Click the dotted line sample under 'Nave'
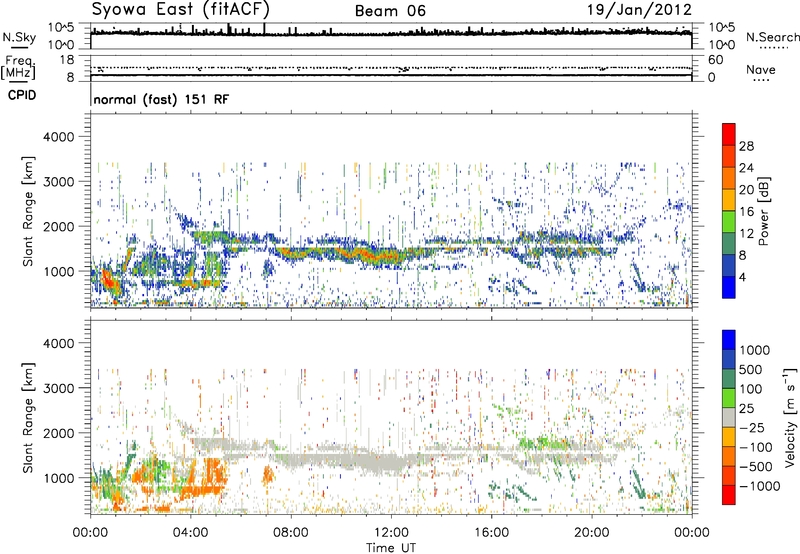This screenshot has height=554, width=800. [x=761, y=81]
